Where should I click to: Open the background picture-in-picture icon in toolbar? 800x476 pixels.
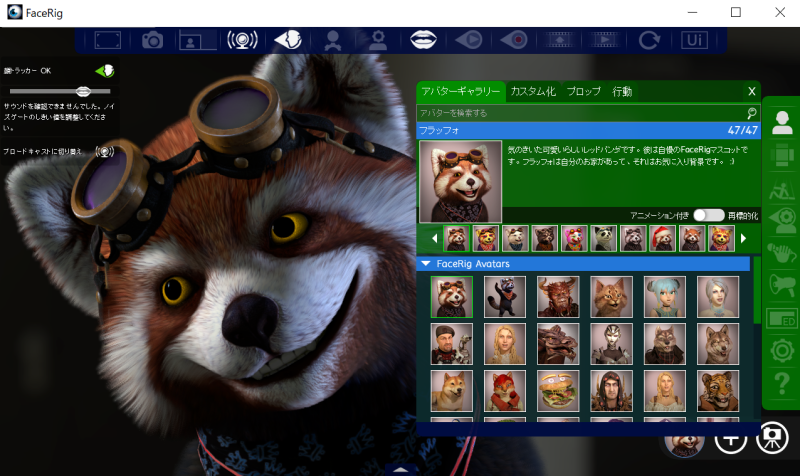197,40
